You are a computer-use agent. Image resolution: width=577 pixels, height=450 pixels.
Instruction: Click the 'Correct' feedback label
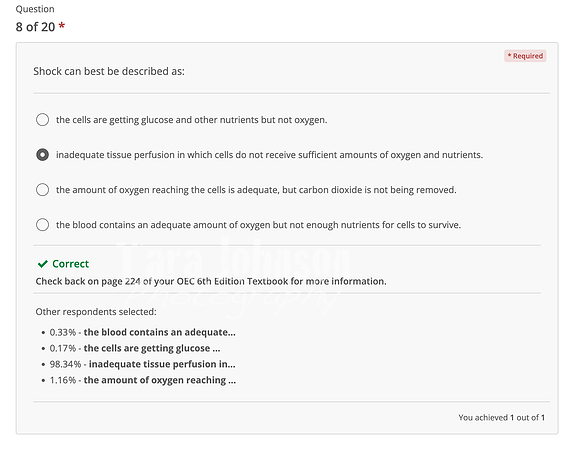[71, 264]
